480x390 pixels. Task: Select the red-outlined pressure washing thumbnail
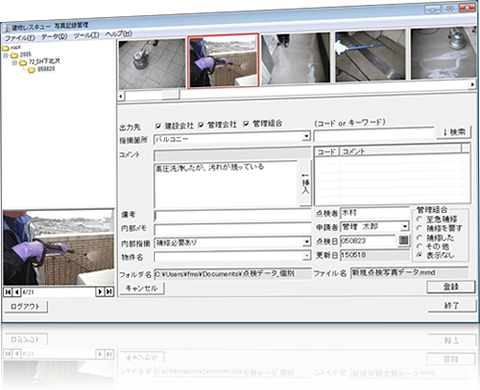[223, 61]
